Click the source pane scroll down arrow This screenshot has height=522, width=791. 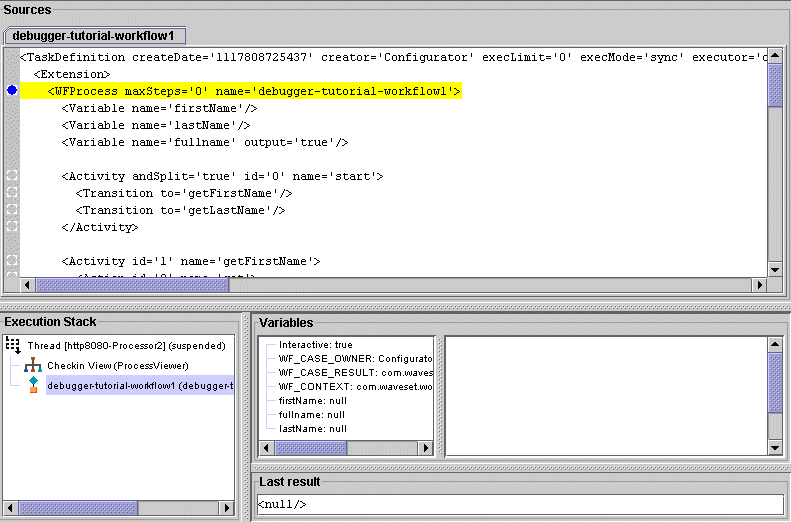pyautogui.click(x=775, y=269)
